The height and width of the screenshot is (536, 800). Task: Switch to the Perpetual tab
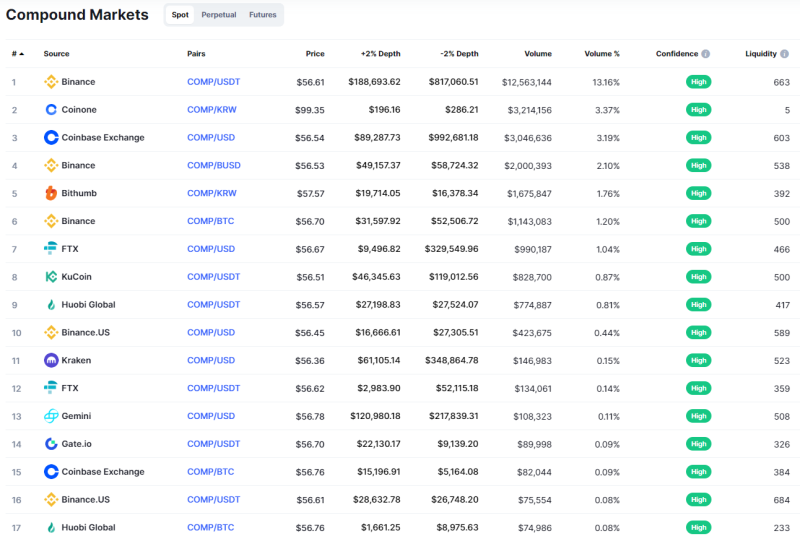pos(219,15)
